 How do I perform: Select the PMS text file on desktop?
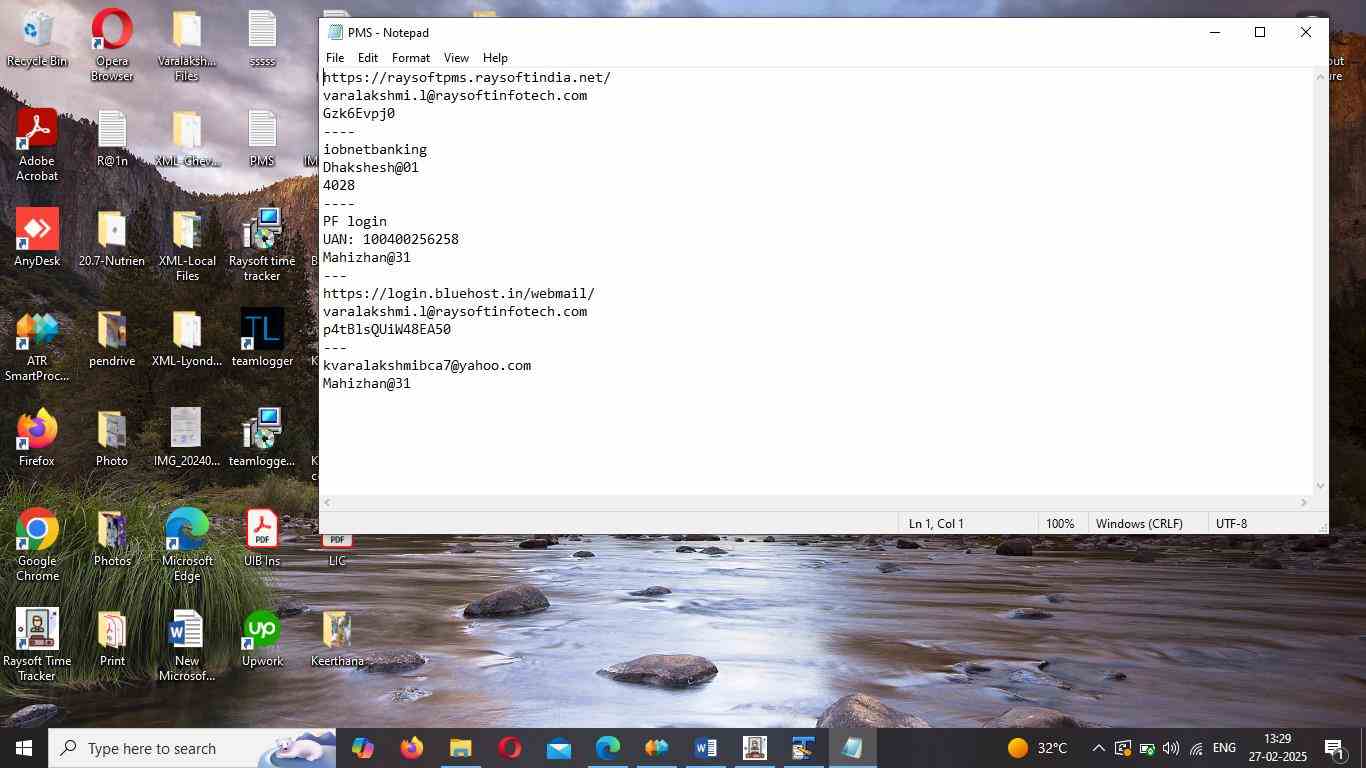(x=262, y=140)
